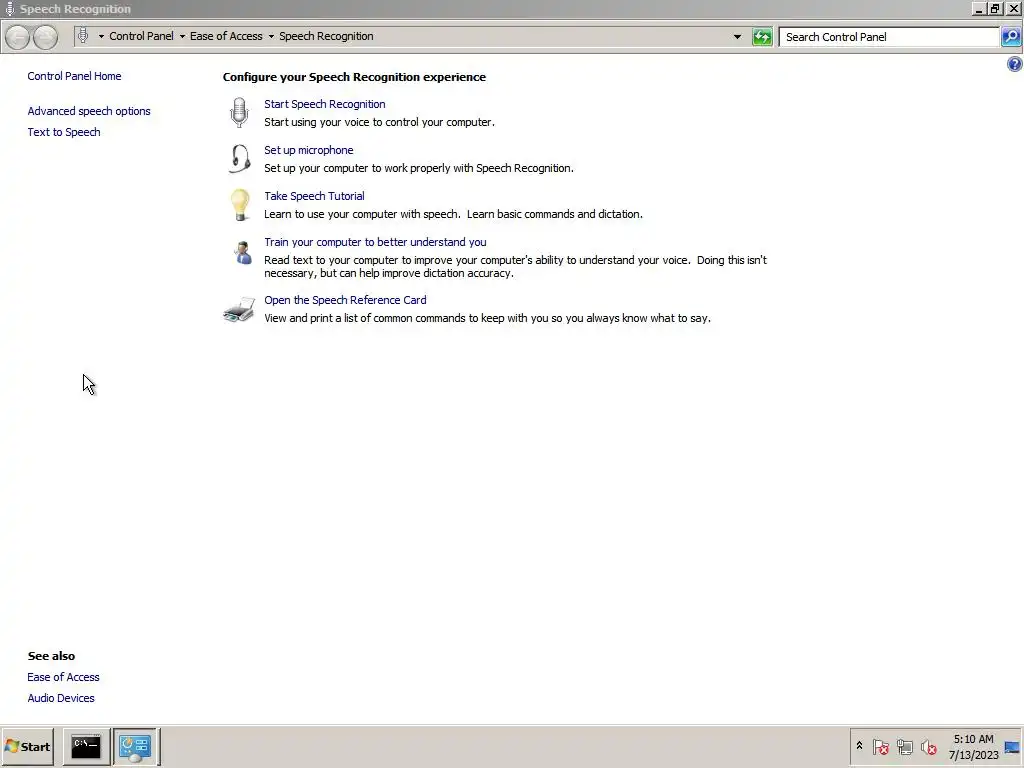Click the Show desktop icon beside the clock
This screenshot has height=768, width=1024.
coord(1012,747)
